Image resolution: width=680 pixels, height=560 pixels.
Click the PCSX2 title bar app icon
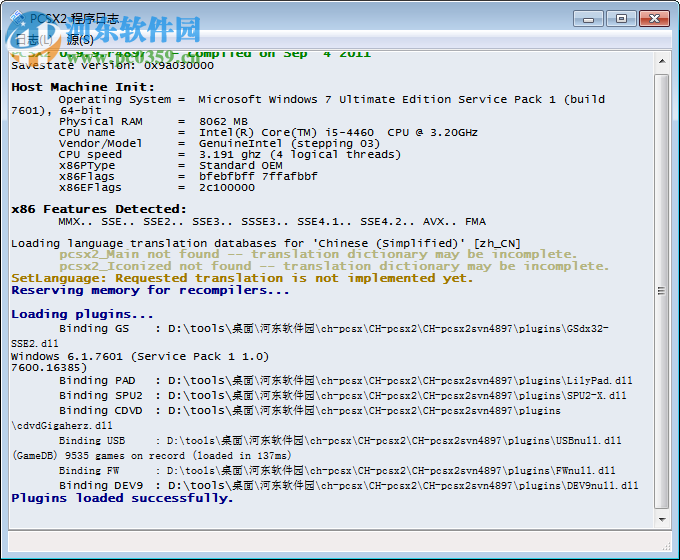tap(19, 19)
